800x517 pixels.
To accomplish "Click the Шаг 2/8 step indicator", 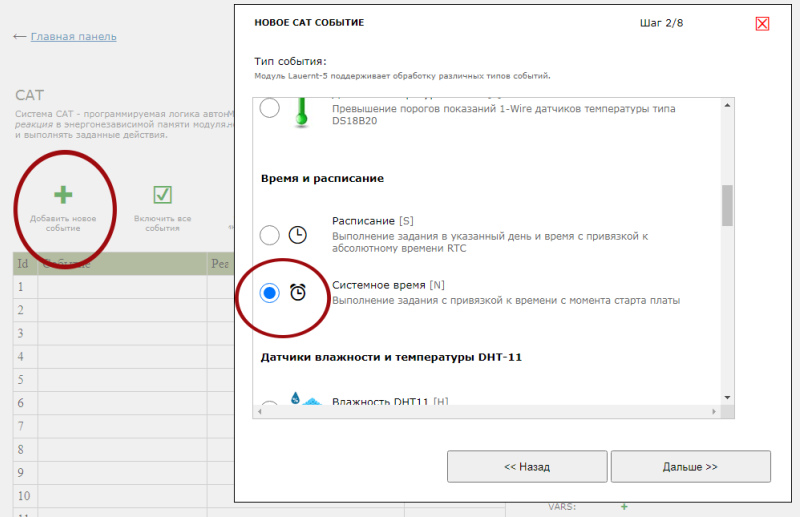I will [x=661, y=23].
